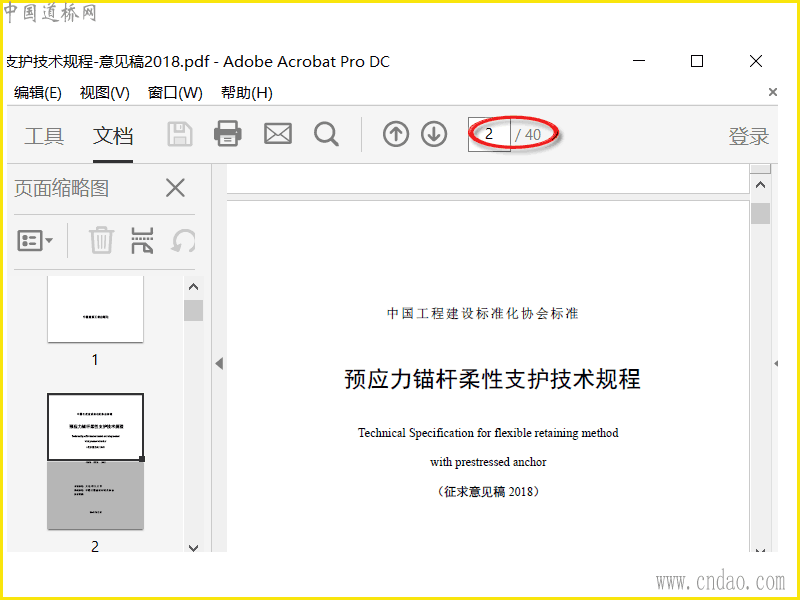The width and height of the screenshot is (800, 600).
Task: Switch to the Document (文档) tab
Action: pos(113,136)
